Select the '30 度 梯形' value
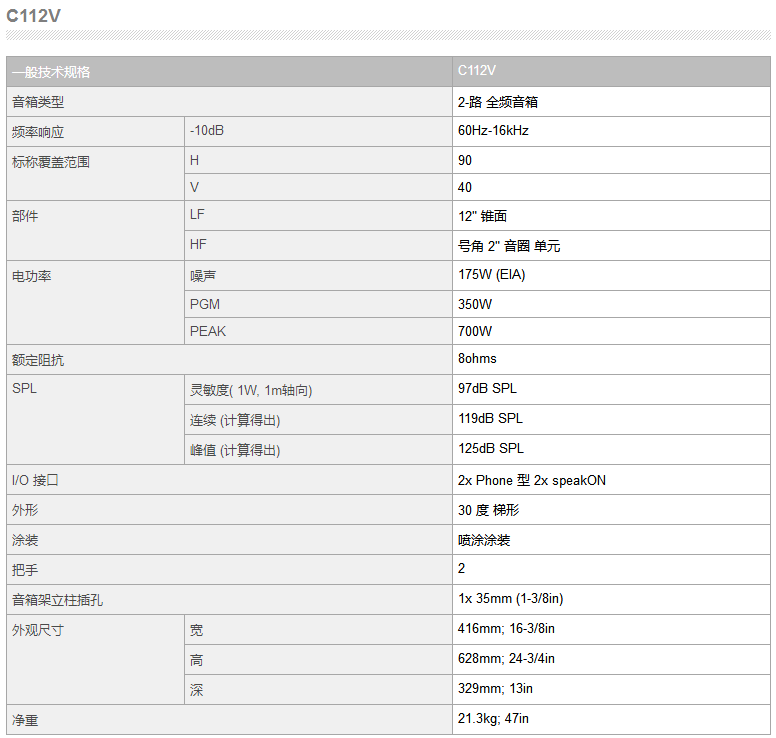The image size is (776, 738). [x=488, y=510]
